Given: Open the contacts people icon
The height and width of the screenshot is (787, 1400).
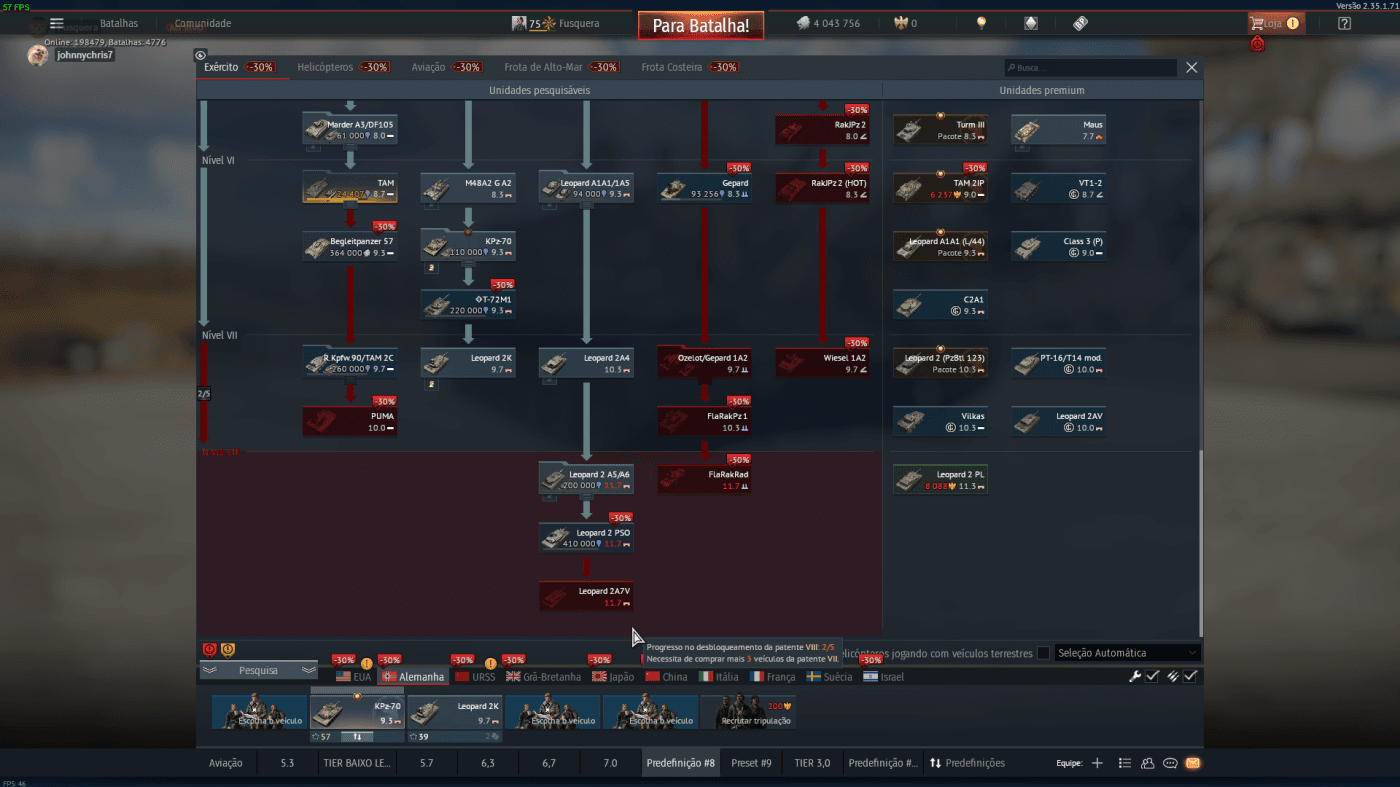Looking at the screenshot, I should 1148,763.
